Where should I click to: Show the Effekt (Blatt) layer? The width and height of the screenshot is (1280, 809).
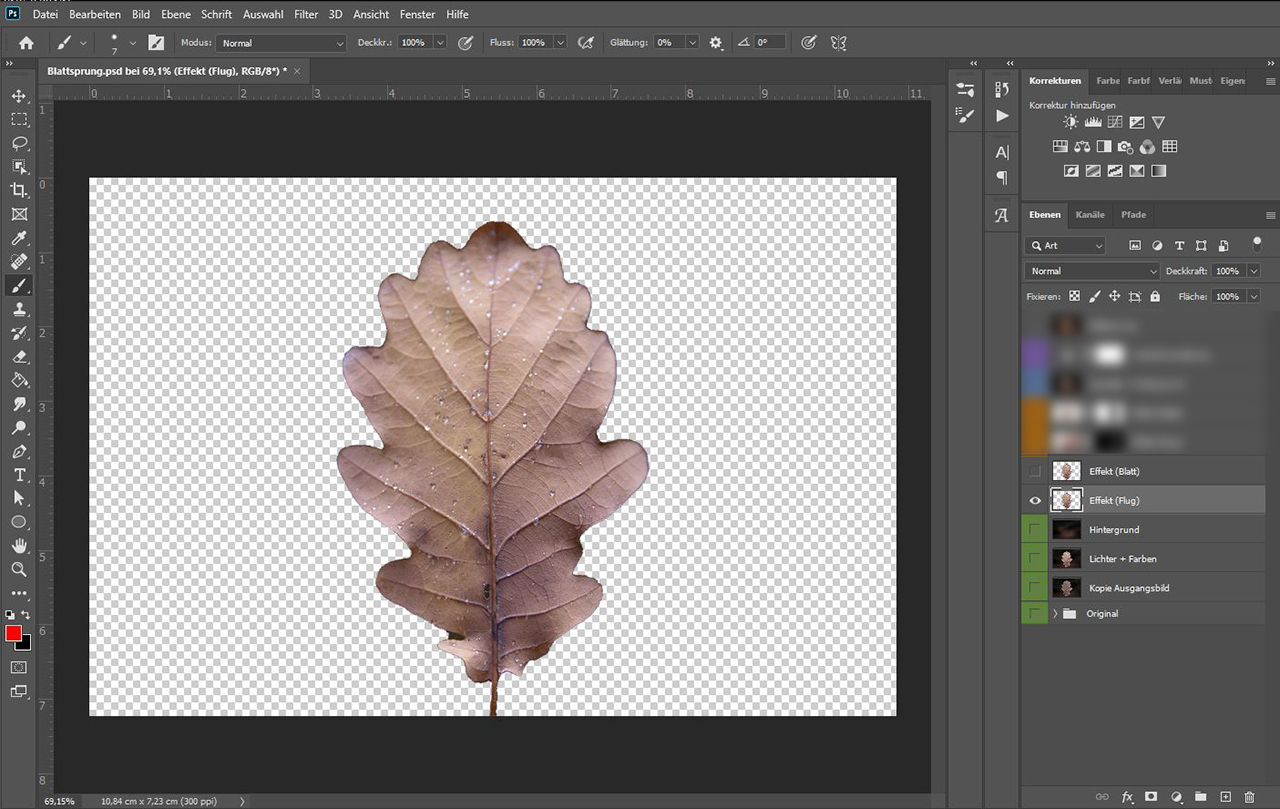pyautogui.click(x=1035, y=471)
